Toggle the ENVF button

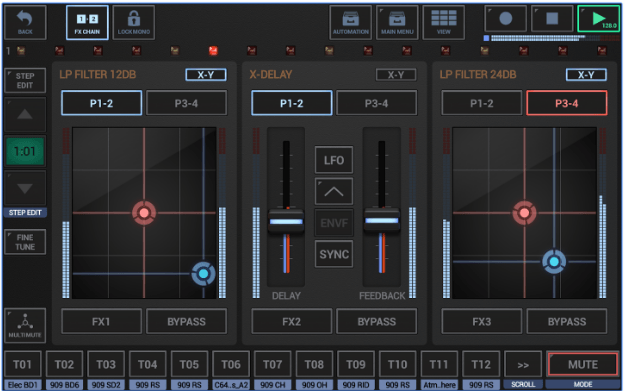[334, 223]
